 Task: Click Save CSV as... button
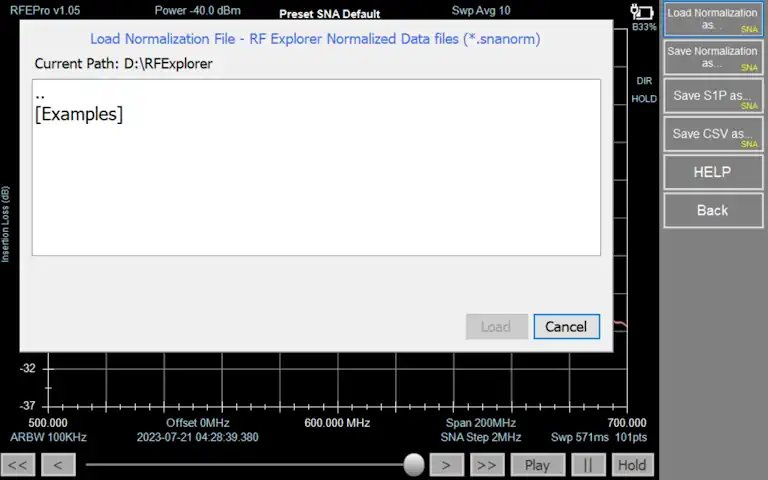click(713, 134)
